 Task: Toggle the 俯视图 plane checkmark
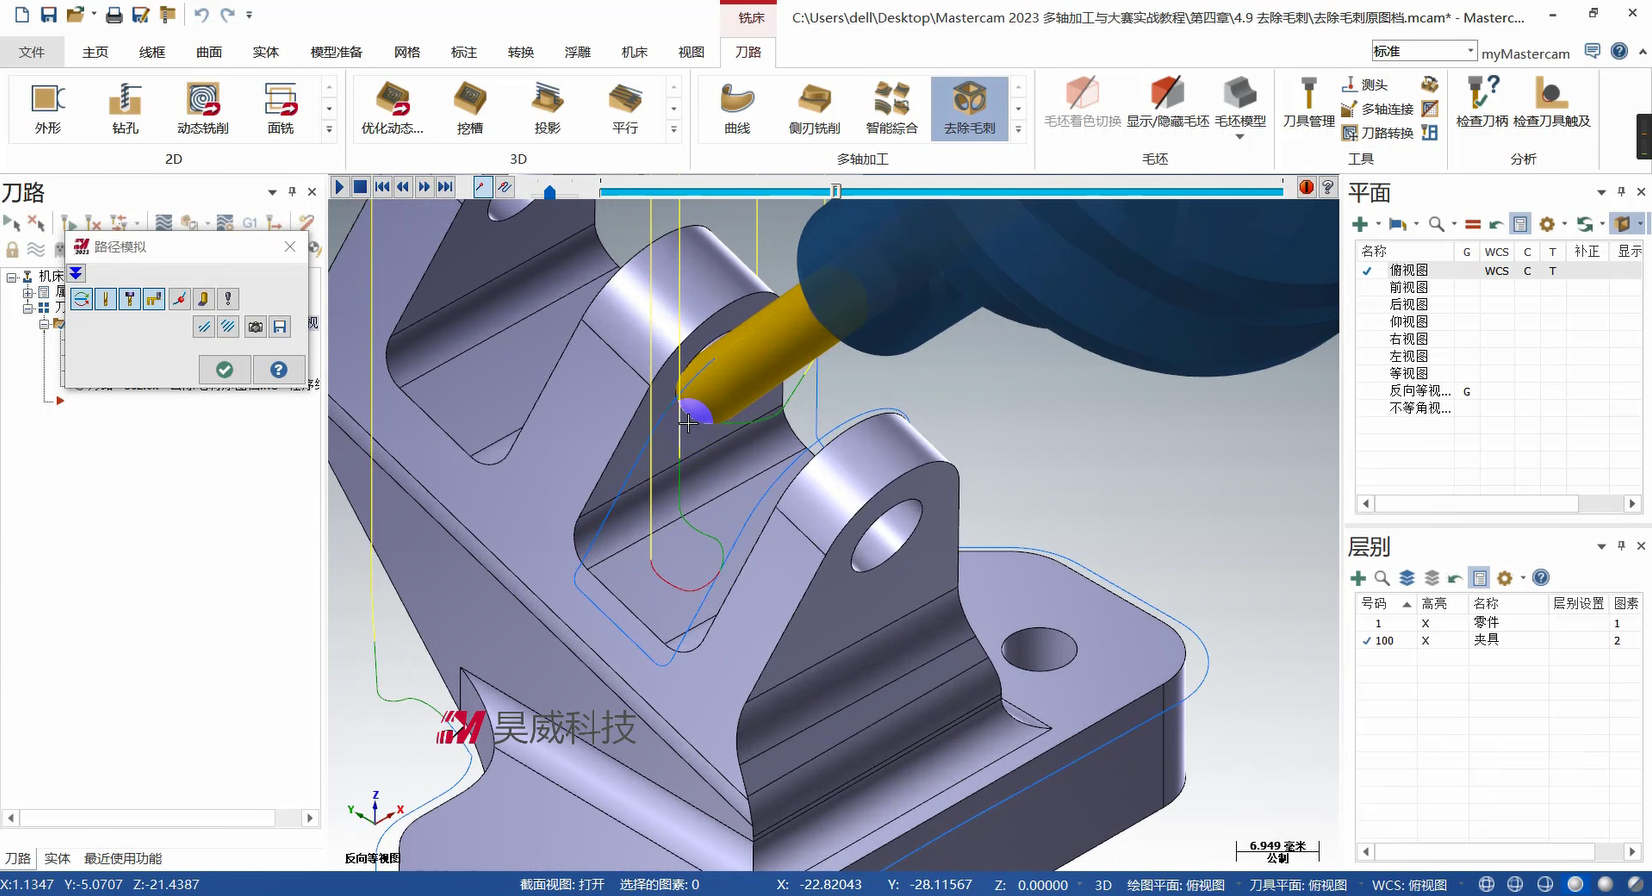click(1367, 270)
